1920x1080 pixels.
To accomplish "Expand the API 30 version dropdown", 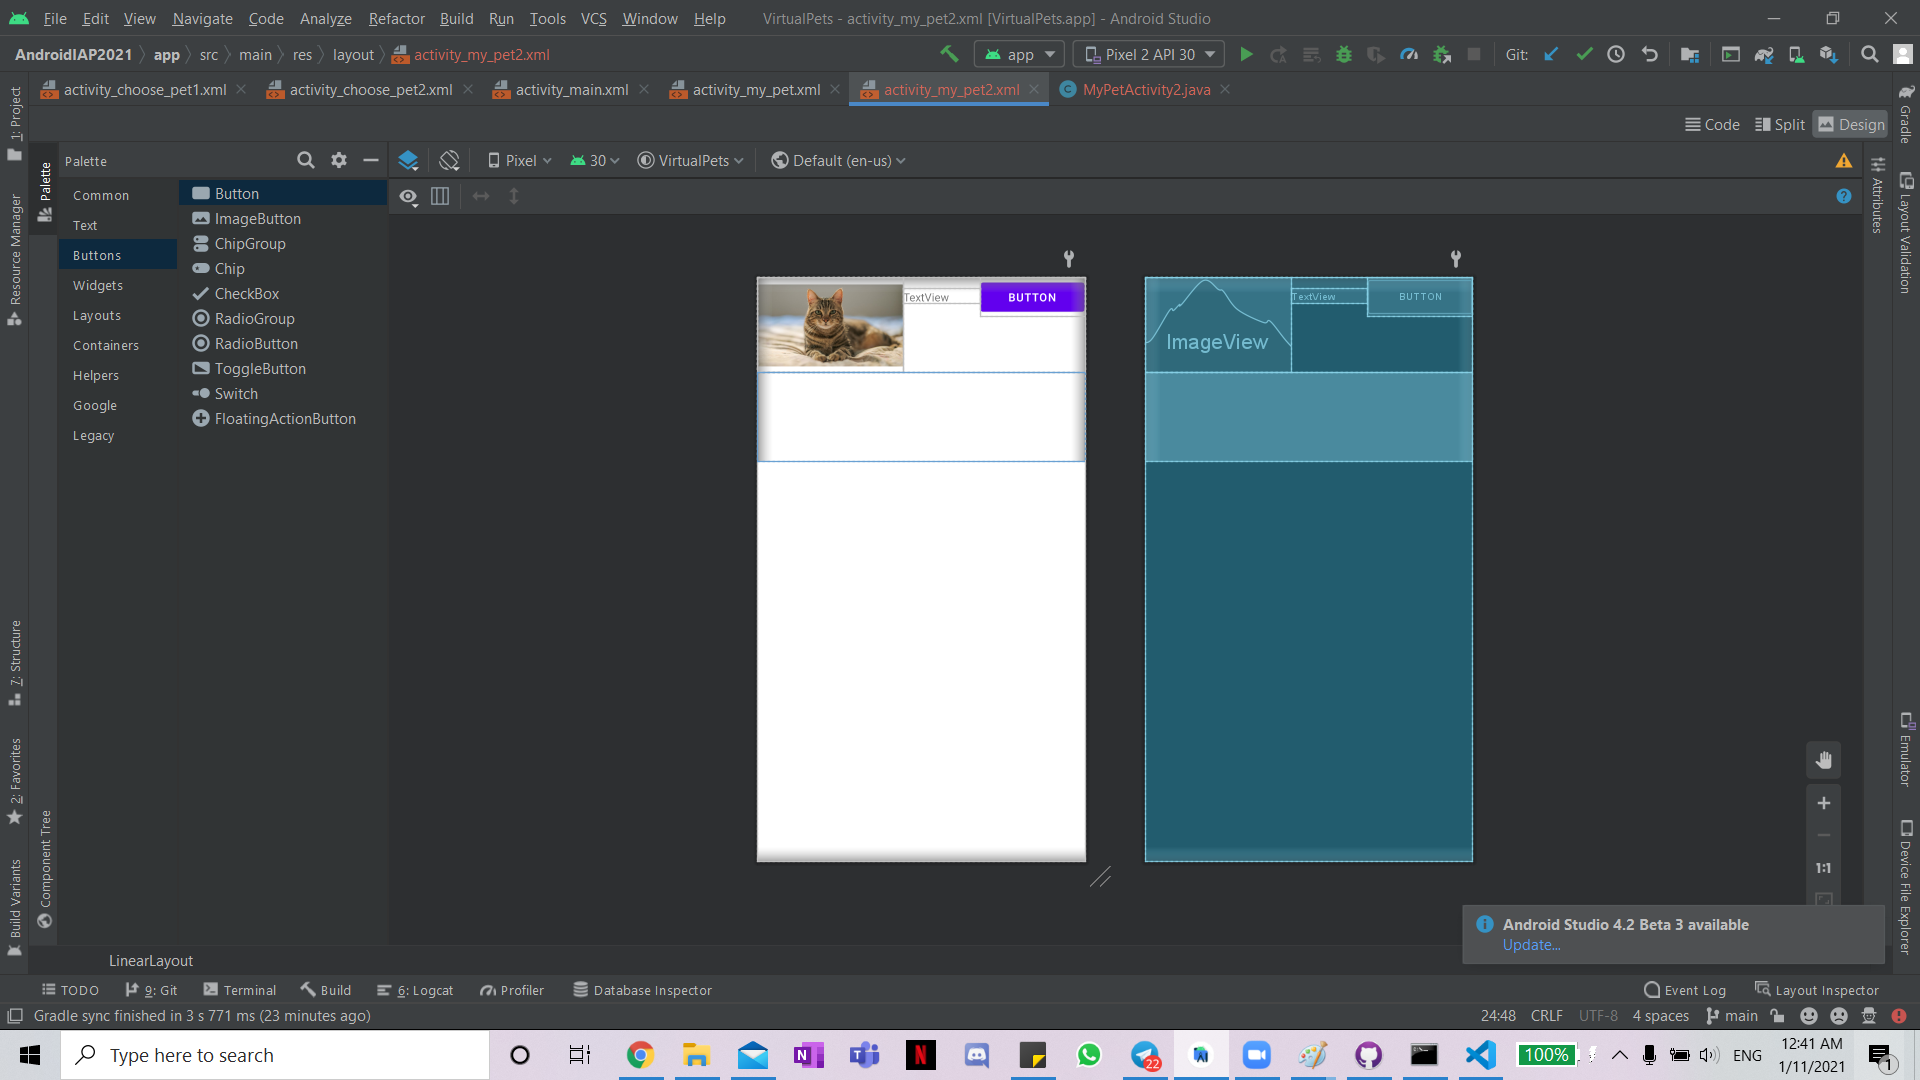I will 596,161.
